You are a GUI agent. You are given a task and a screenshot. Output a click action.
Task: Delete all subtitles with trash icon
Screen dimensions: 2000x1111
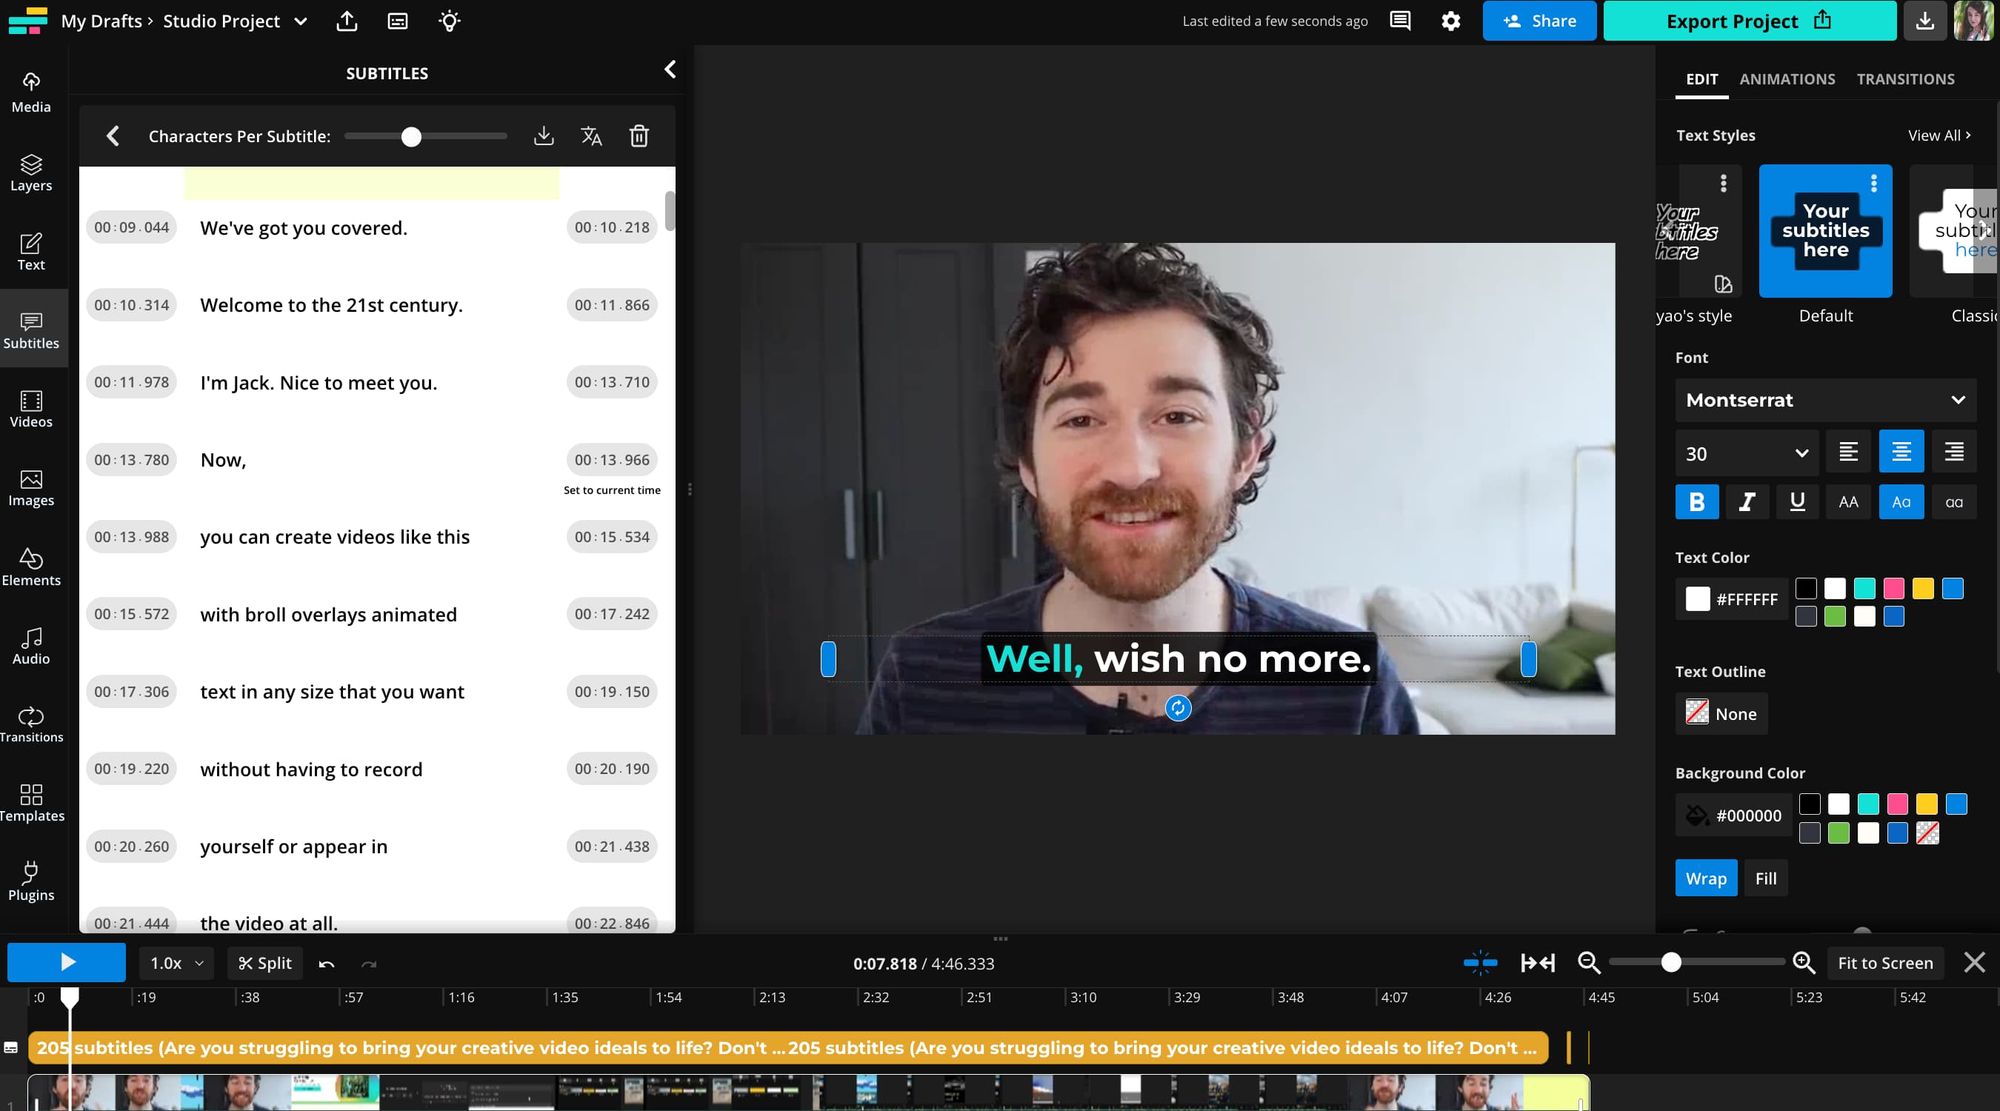639,136
